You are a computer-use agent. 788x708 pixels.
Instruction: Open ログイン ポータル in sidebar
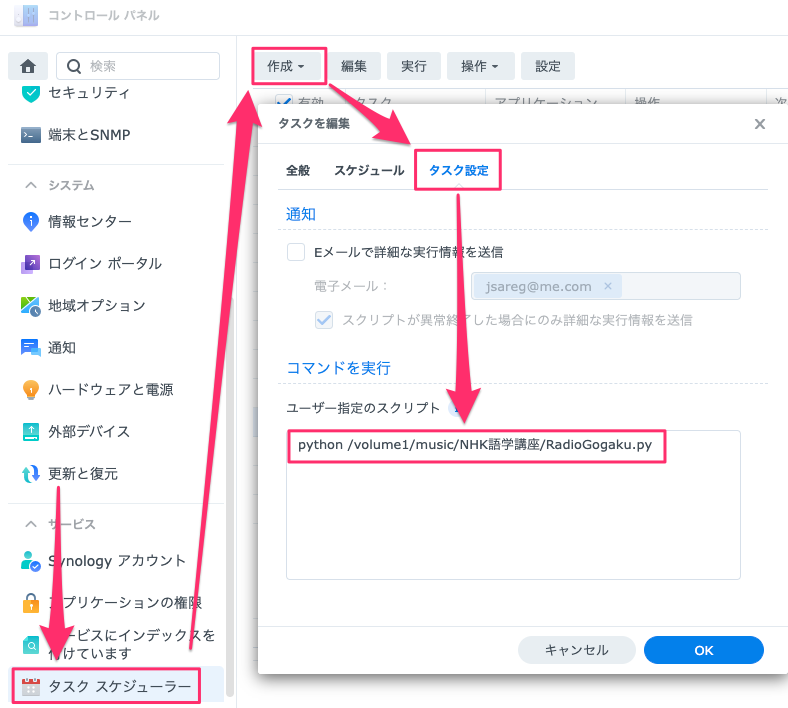point(104,263)
